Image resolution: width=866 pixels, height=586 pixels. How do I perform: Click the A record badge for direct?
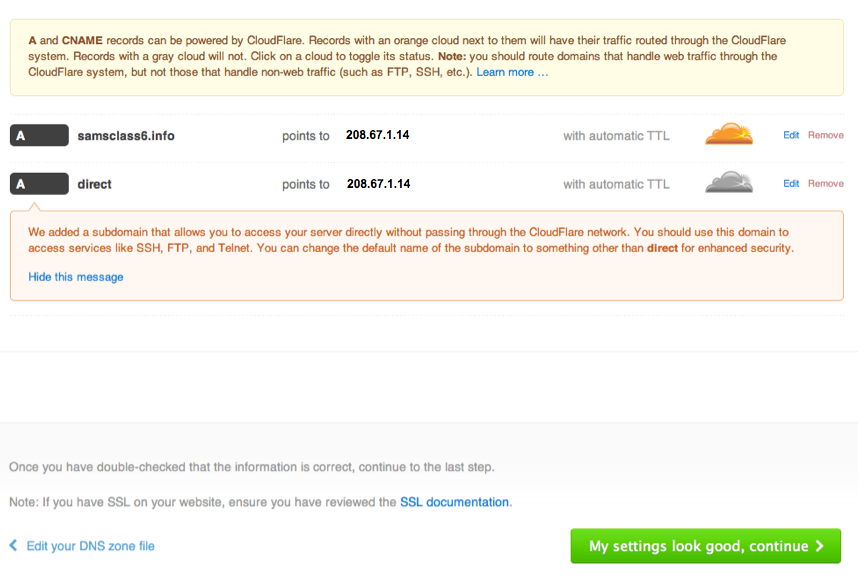(39, 184)
